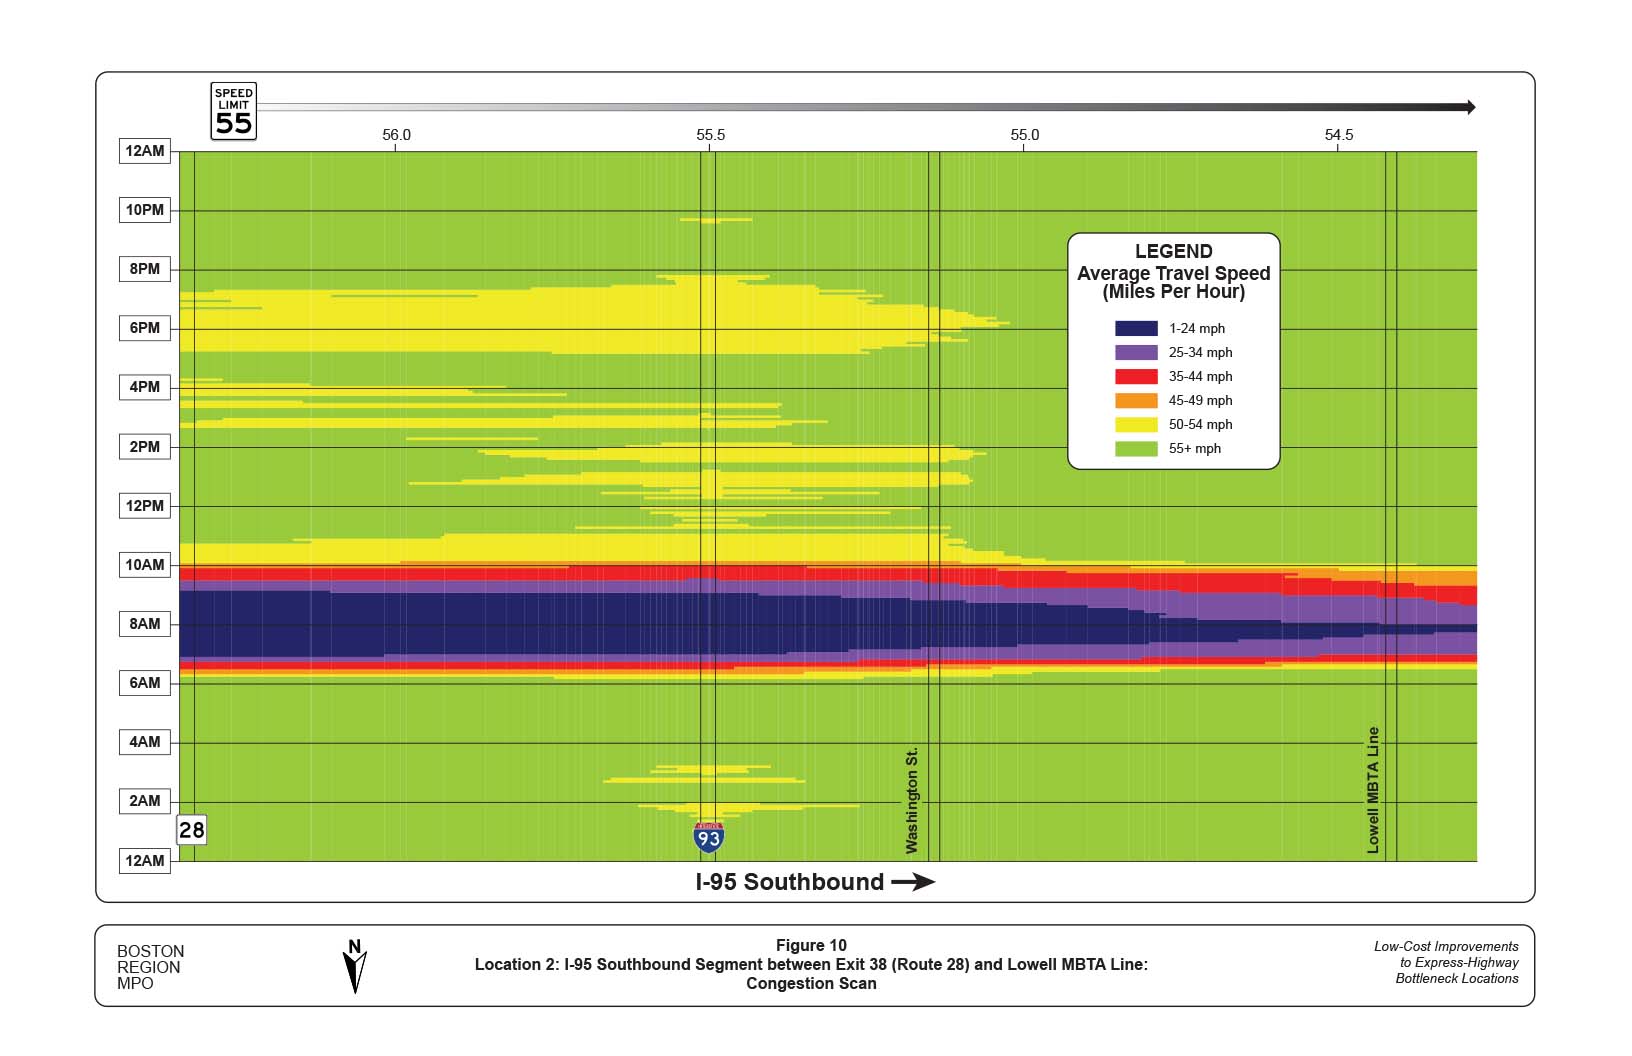Click the north arrow compass symbol
1632x1056 pixels.
tap(355, 965)
